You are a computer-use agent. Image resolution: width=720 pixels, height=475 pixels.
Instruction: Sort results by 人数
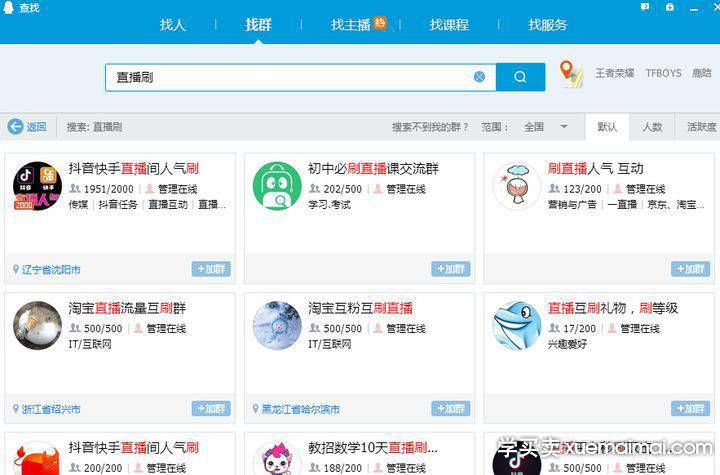click(x=652, y=127)
